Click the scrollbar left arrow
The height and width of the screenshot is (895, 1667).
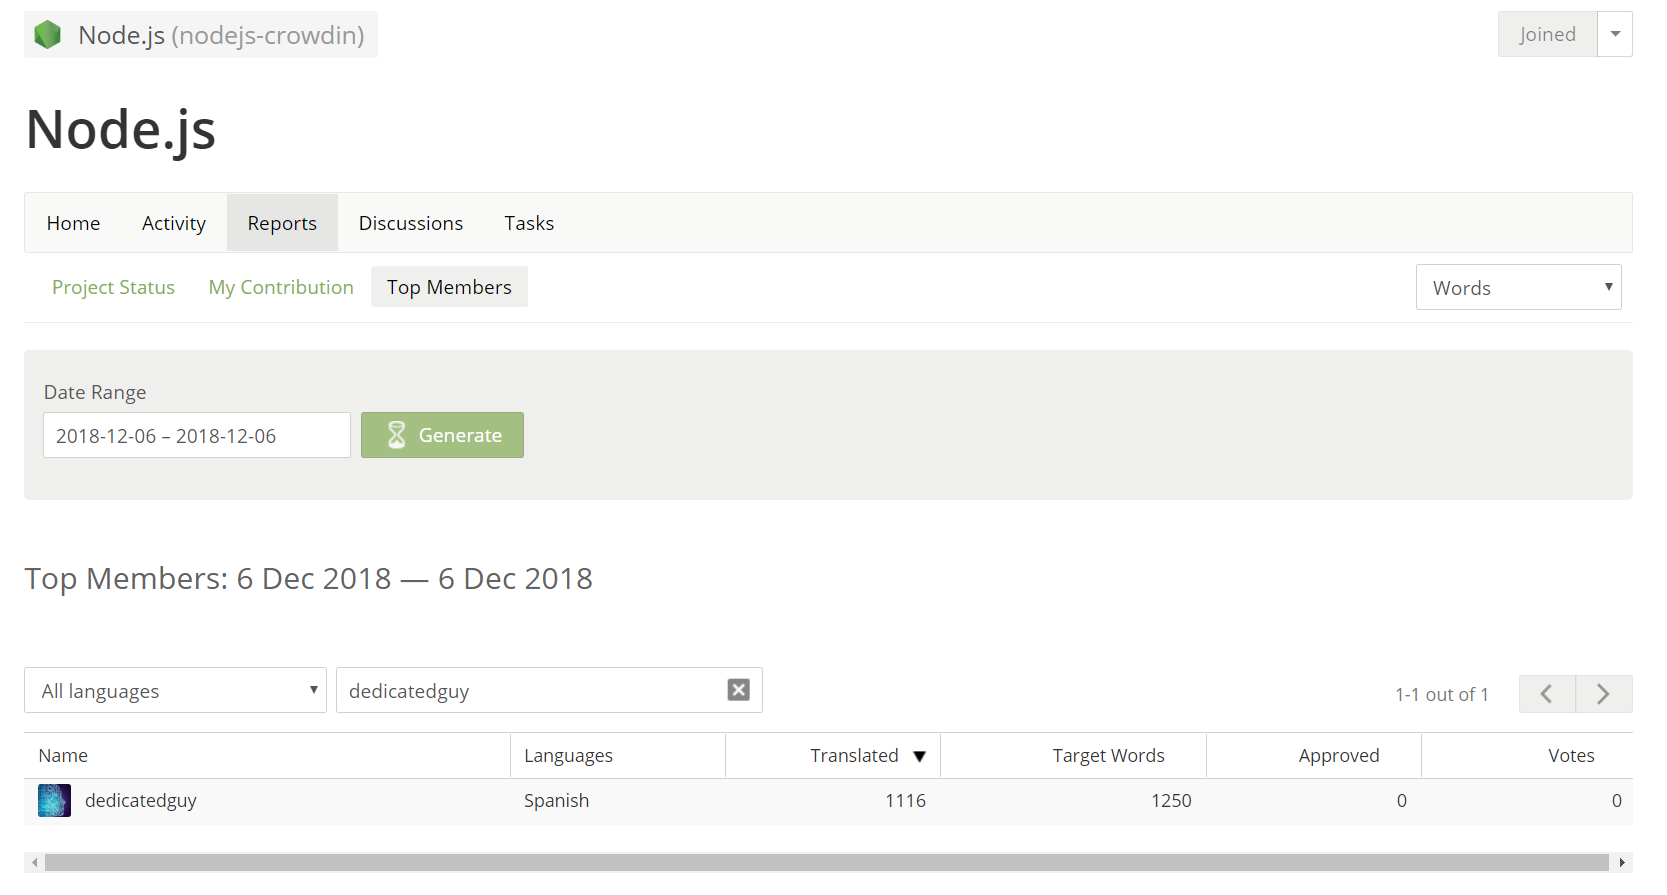coord(35,862)
